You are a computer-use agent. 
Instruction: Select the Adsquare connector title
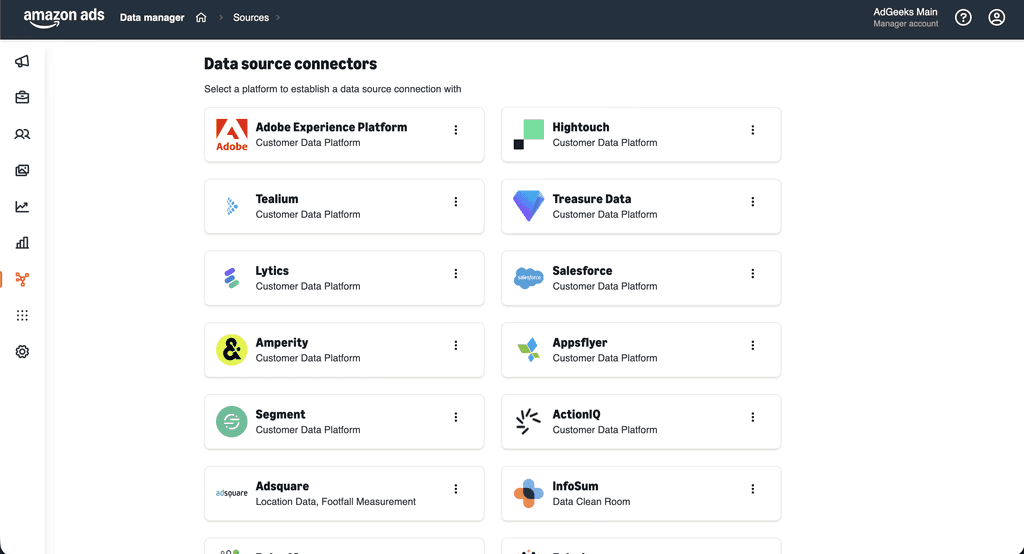(282, 487)
